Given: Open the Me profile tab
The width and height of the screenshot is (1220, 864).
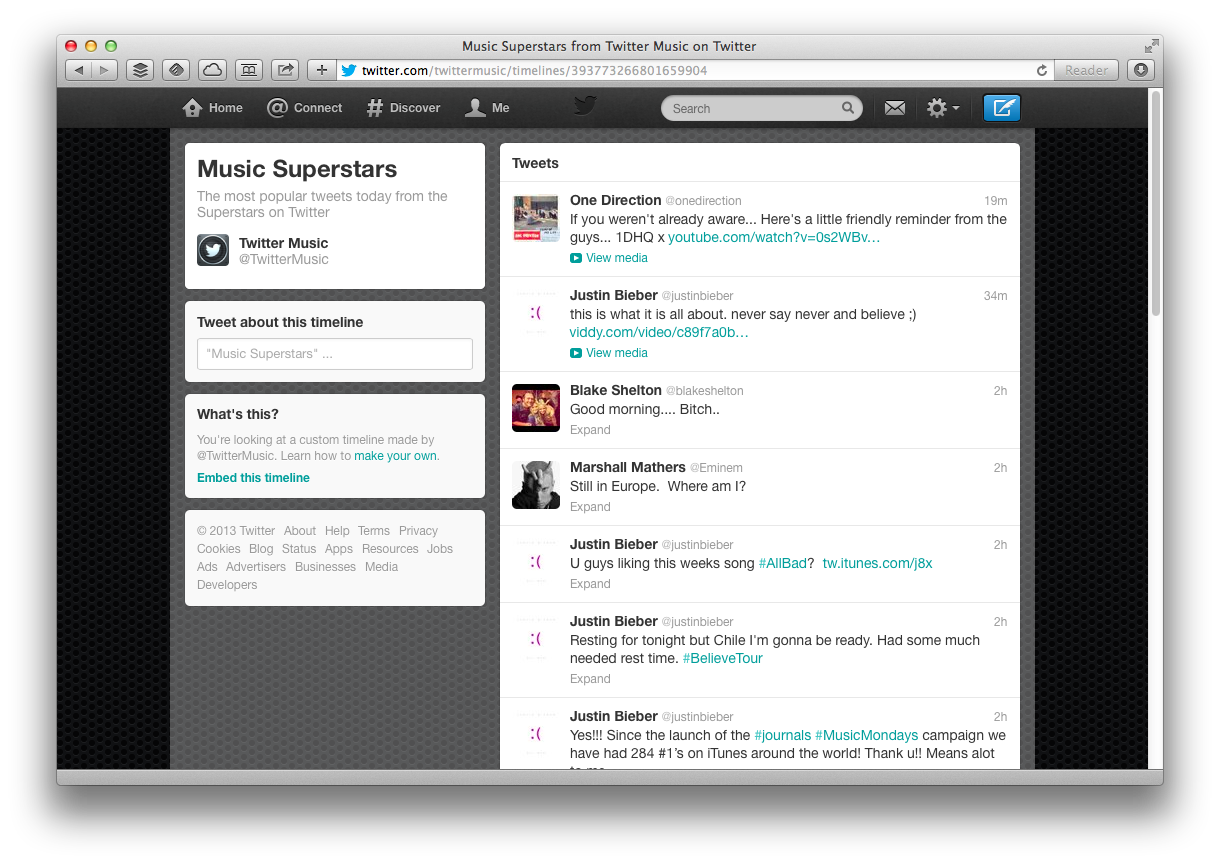Looking at the screenshot, I should [x=488, y=108].
